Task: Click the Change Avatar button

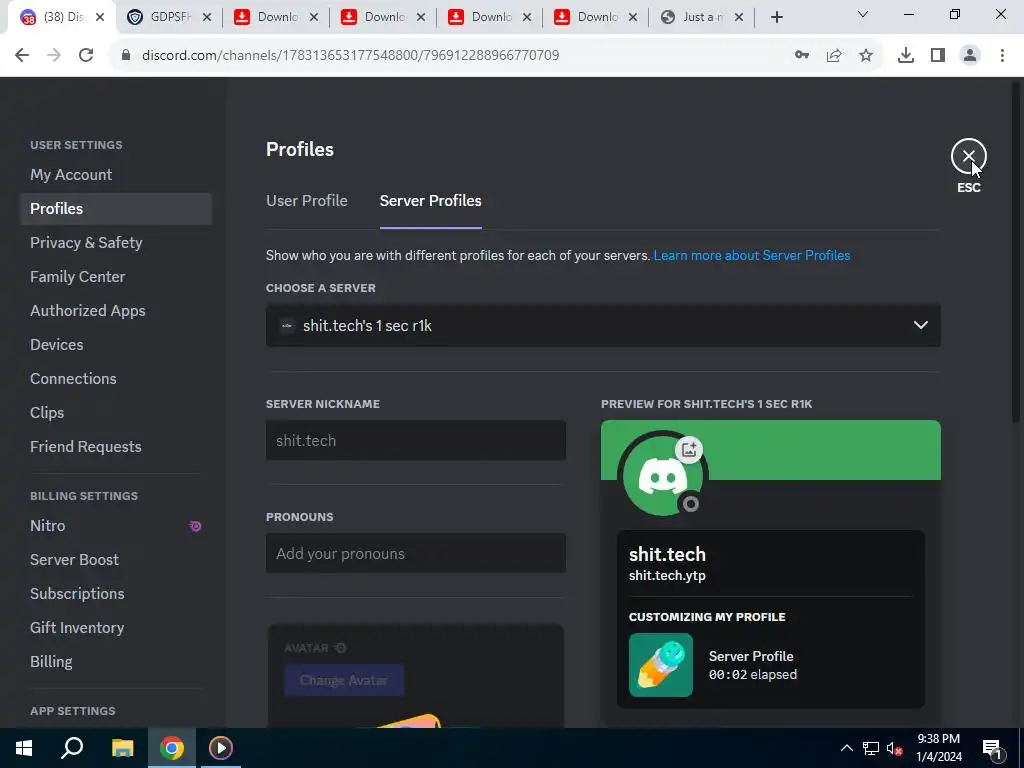Action: 344,680
